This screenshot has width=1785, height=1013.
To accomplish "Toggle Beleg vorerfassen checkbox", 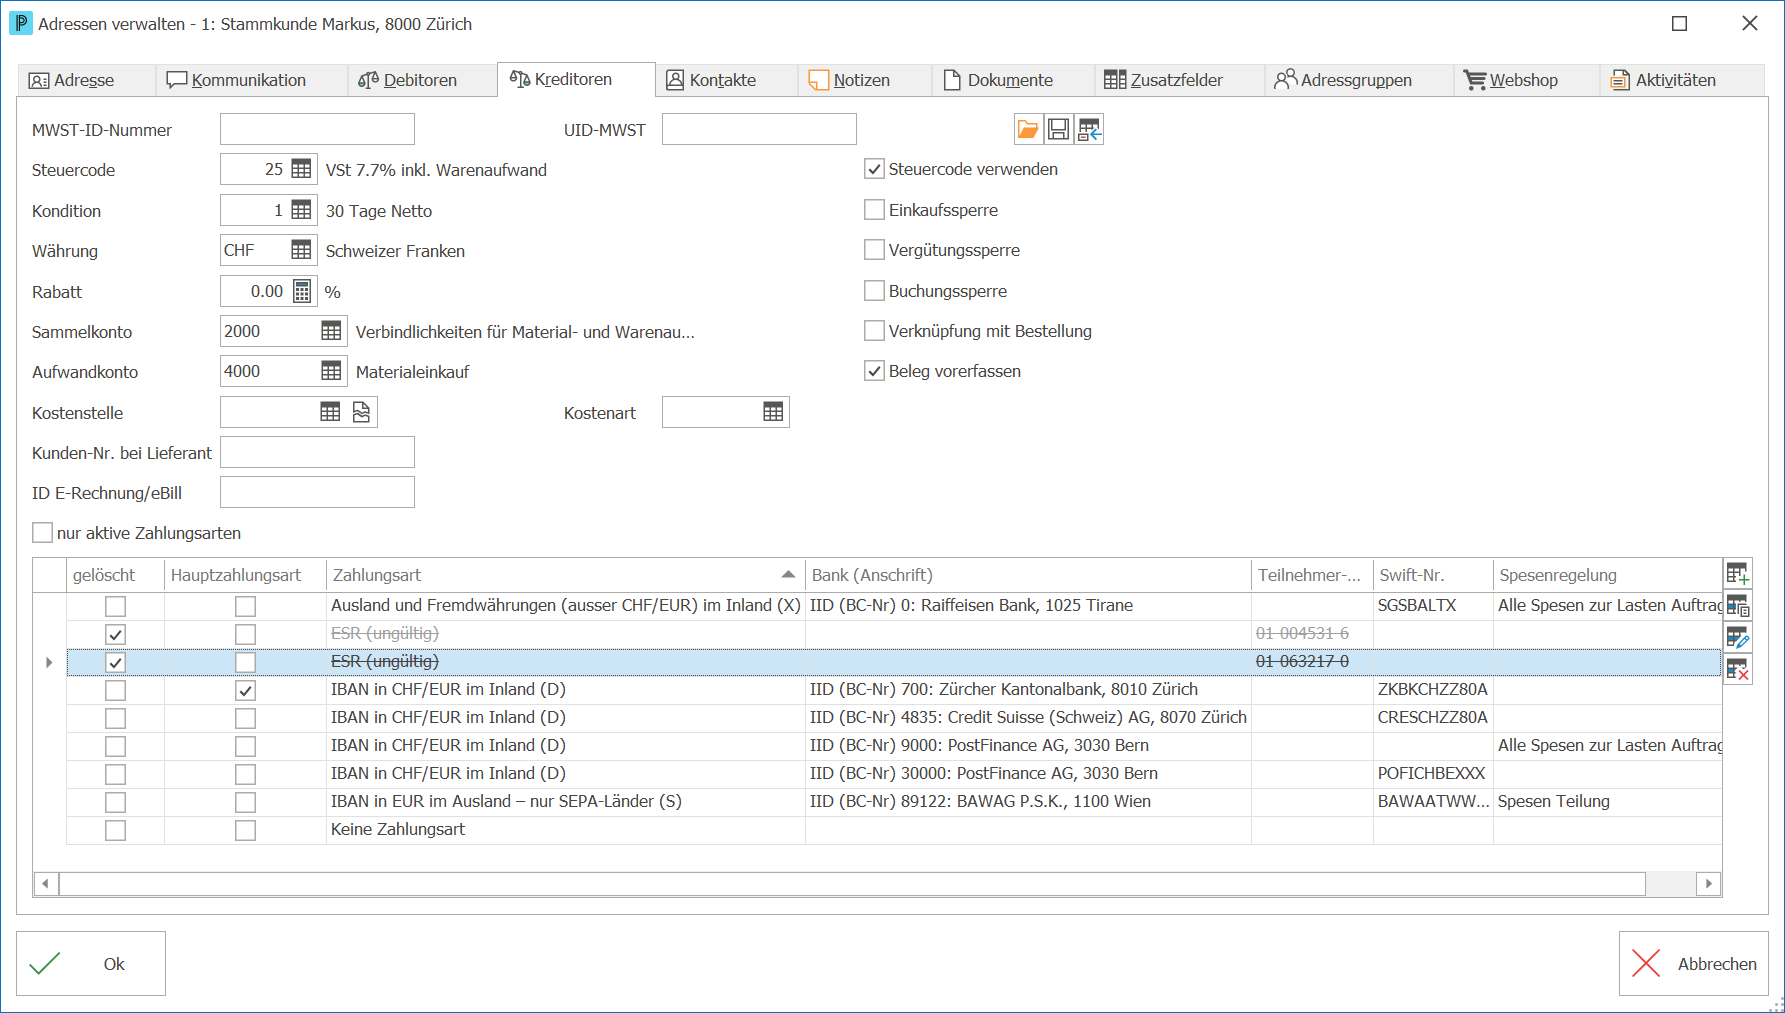I will click(x=874, y=371).
